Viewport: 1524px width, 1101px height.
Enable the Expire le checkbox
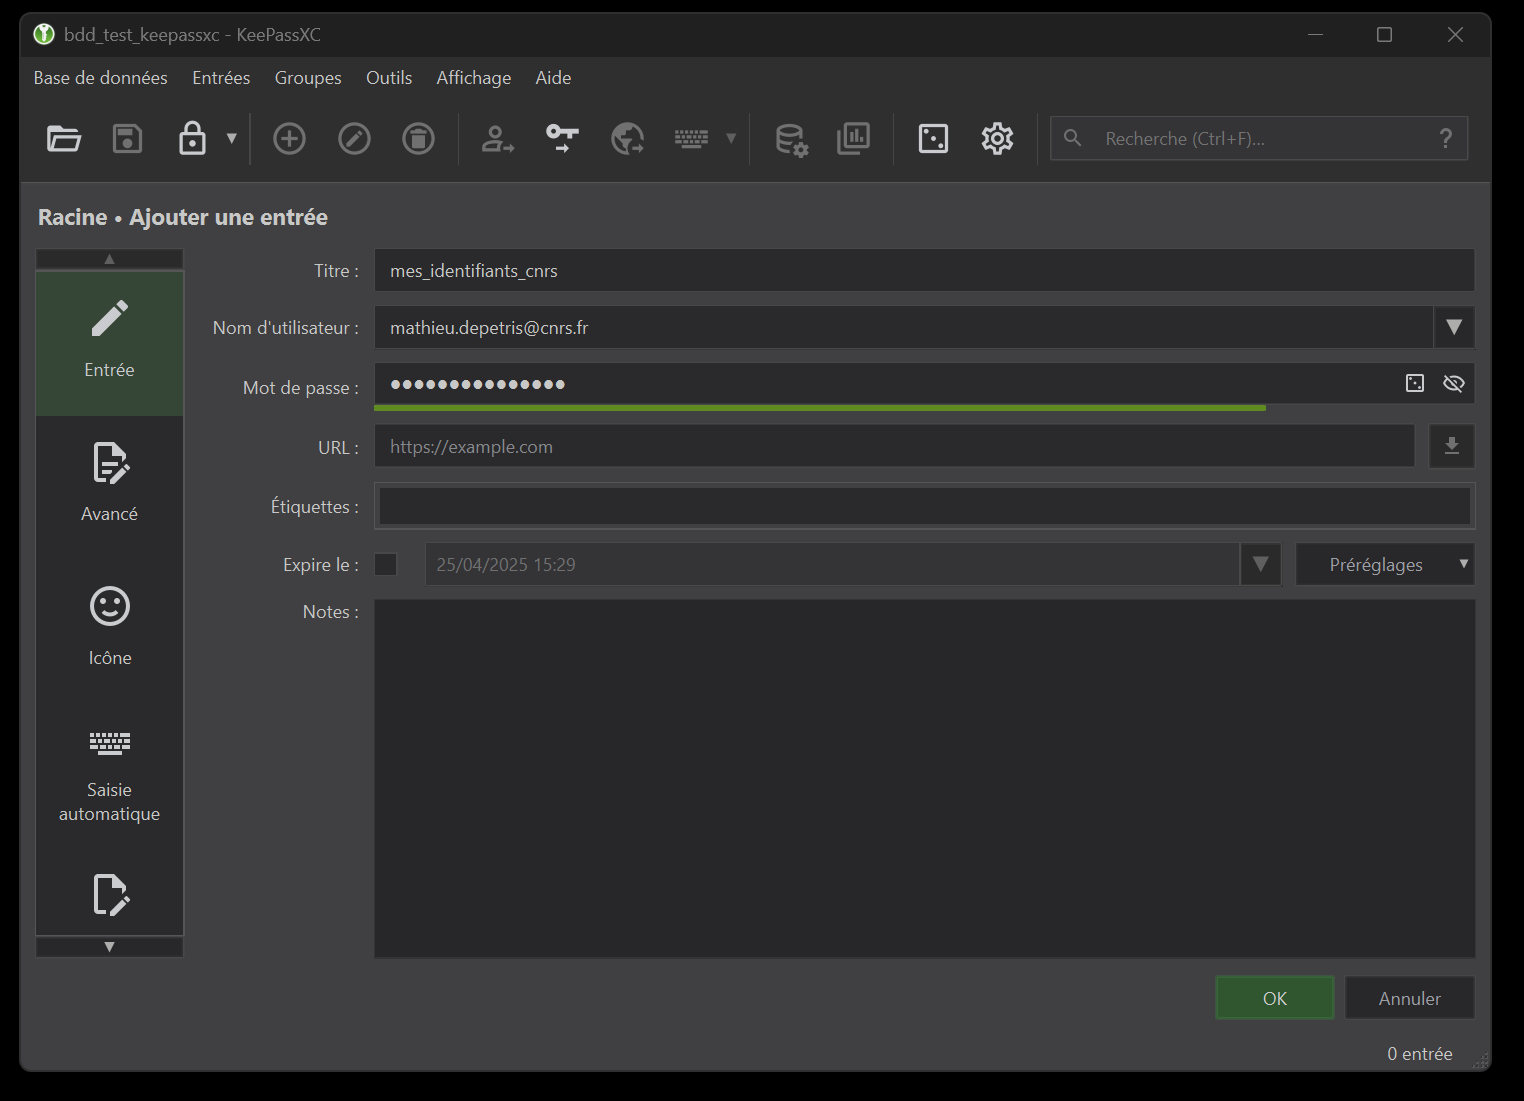(385, 564)
